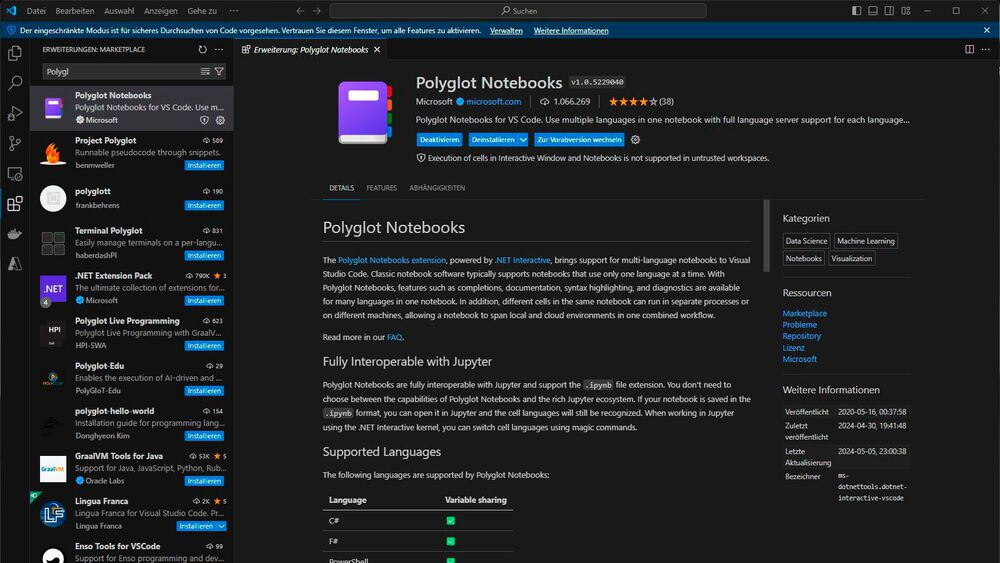Install the .NET Extension Pack
The width and height of the screenshot is (1000, 563).
204,301
